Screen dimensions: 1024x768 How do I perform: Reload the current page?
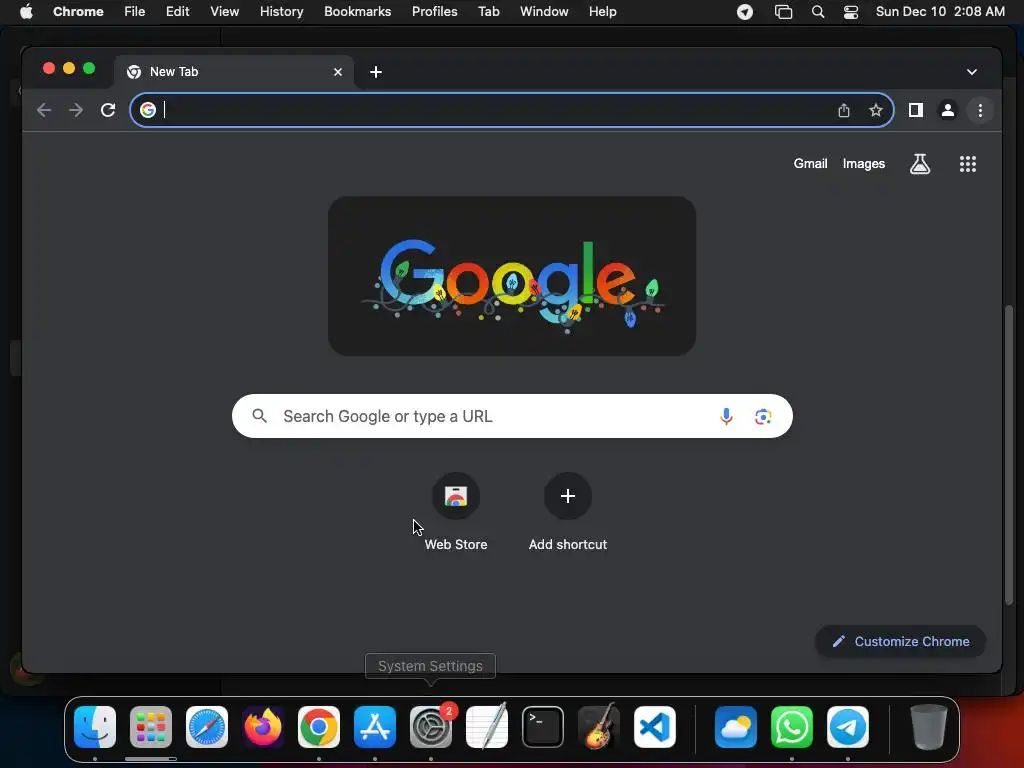[108, 110]
